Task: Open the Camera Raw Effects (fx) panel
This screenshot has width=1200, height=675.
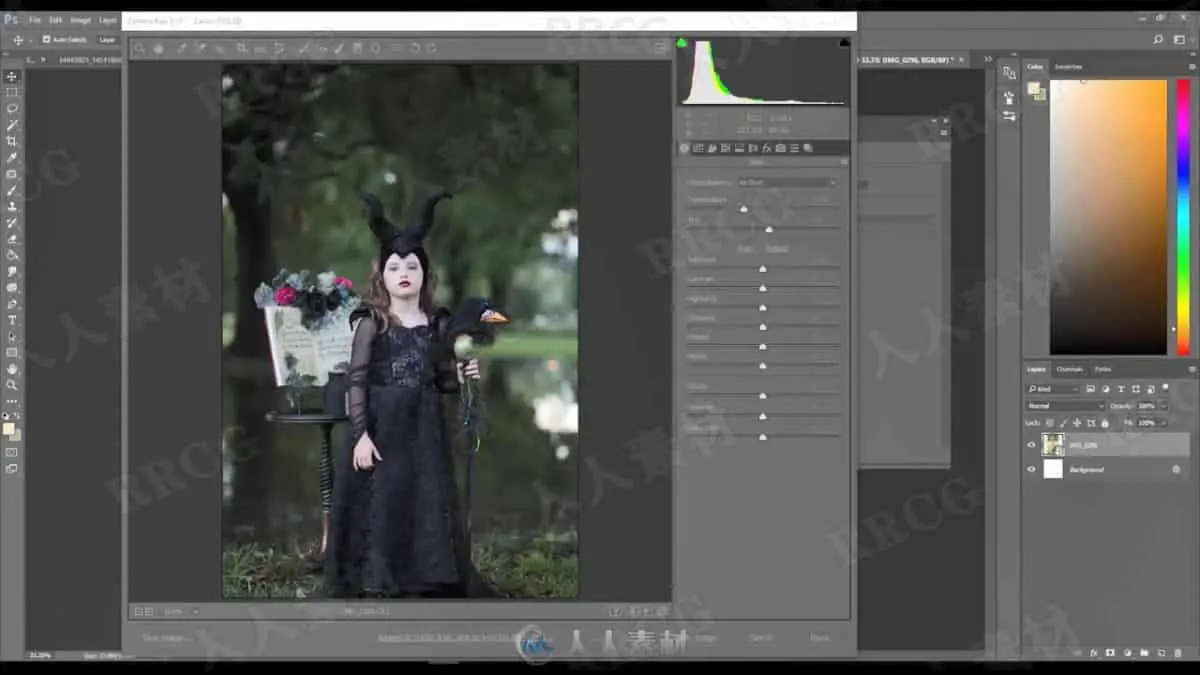Action: [767, 148]
